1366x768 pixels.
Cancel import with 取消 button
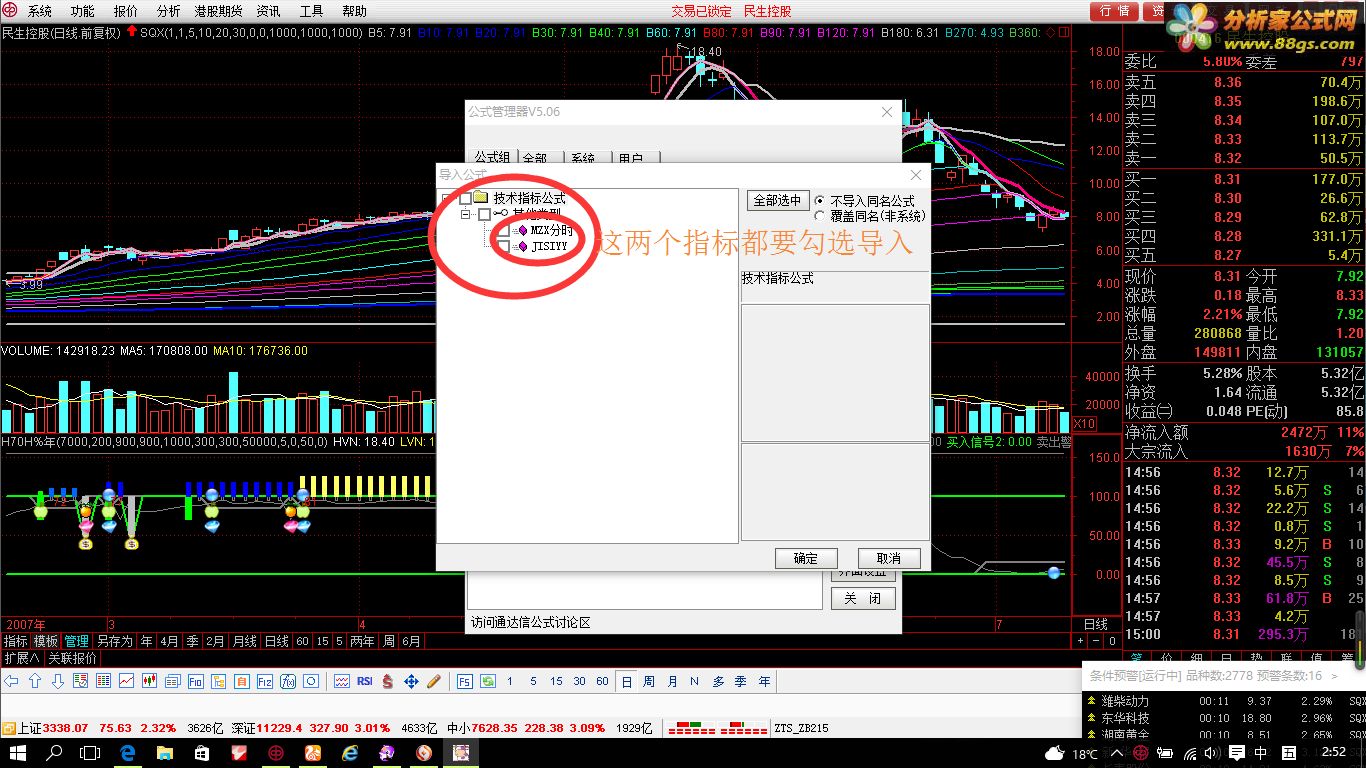click(x=889, y=558)
